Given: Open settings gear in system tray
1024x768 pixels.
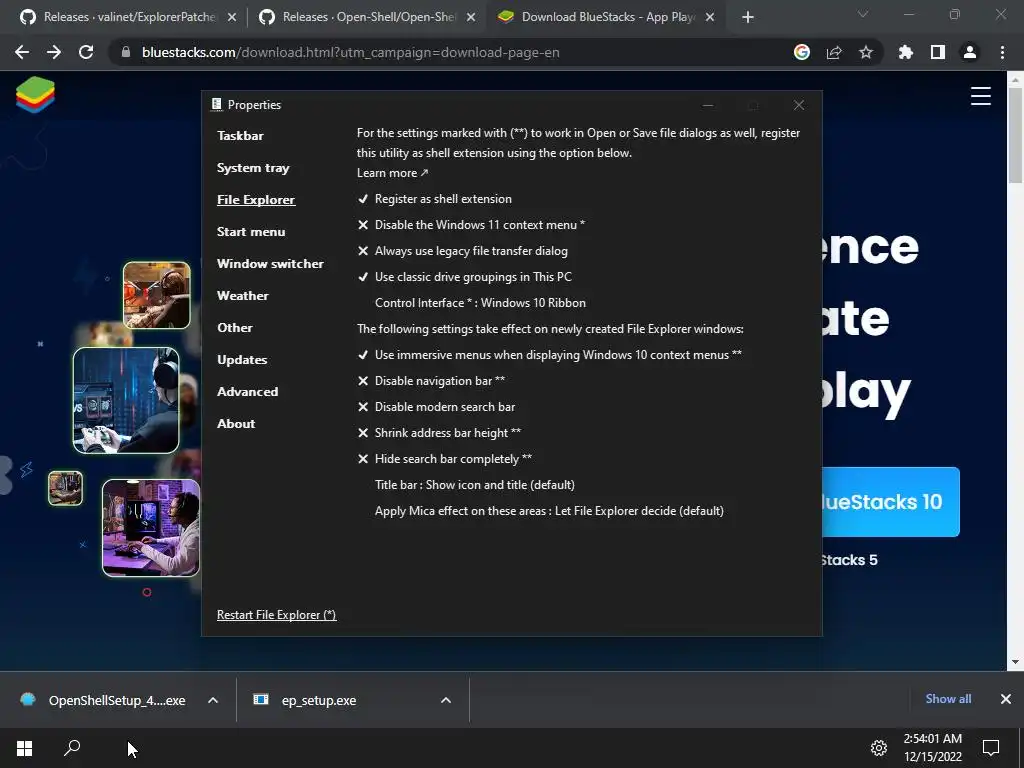Looking at the screenshot, I should tap(879, 748).
